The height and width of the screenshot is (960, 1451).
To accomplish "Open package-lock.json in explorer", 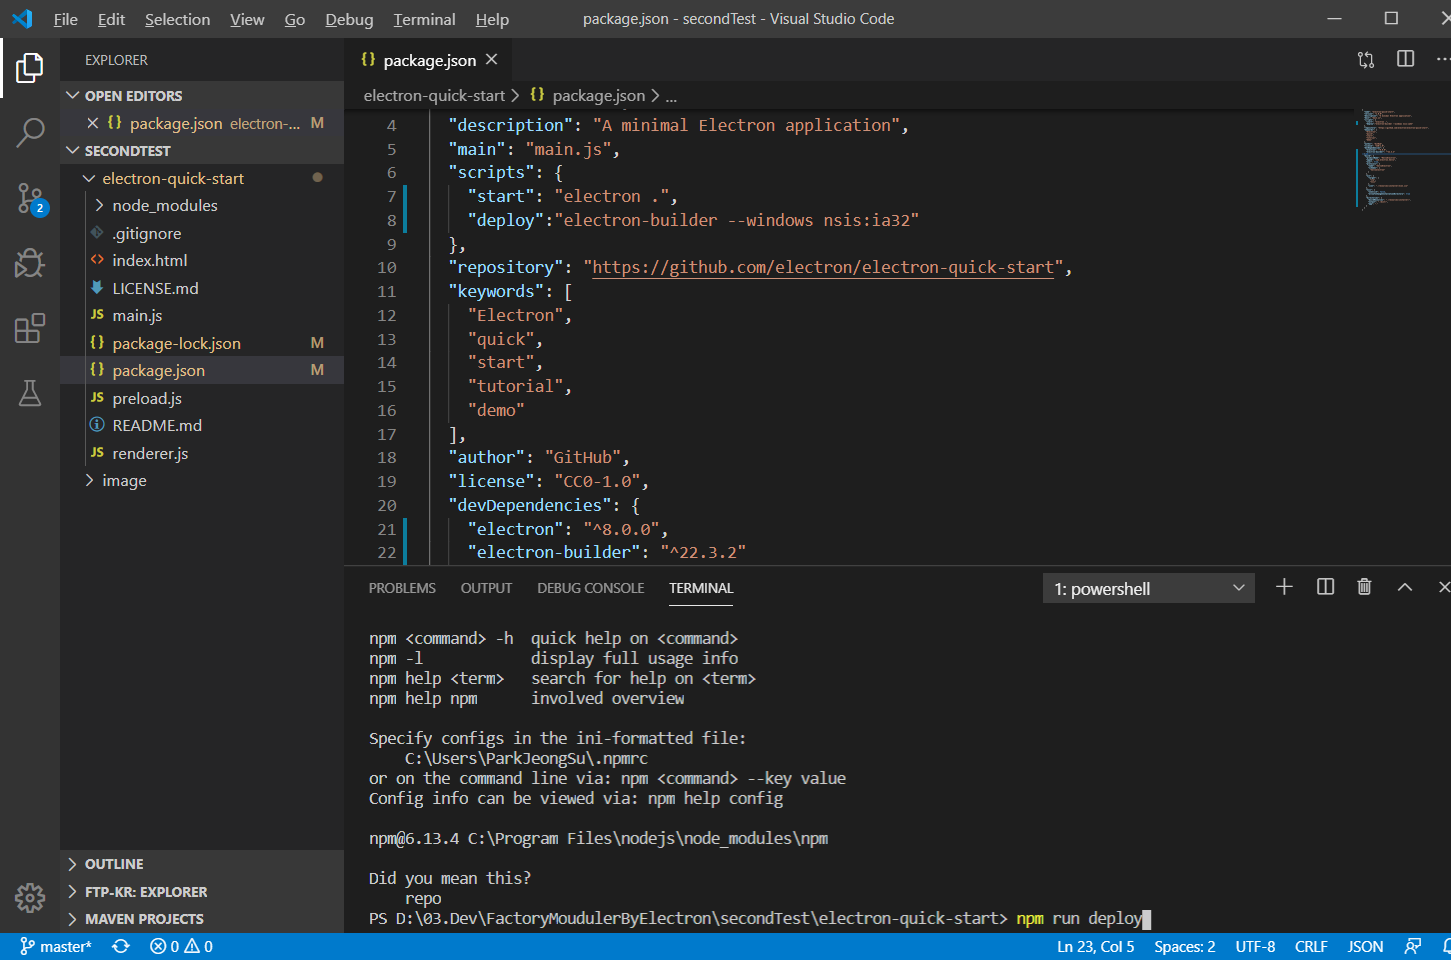I will [201, 343].
